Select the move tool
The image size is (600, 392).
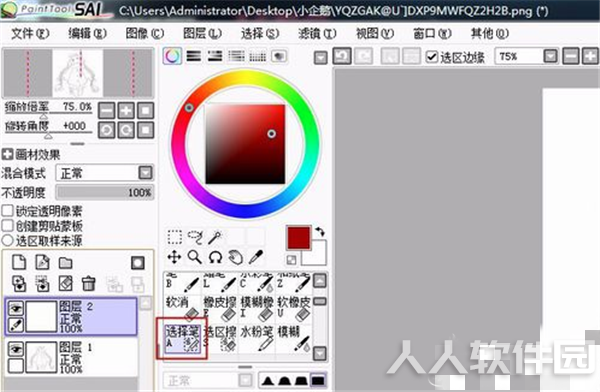tap(174, 257)
